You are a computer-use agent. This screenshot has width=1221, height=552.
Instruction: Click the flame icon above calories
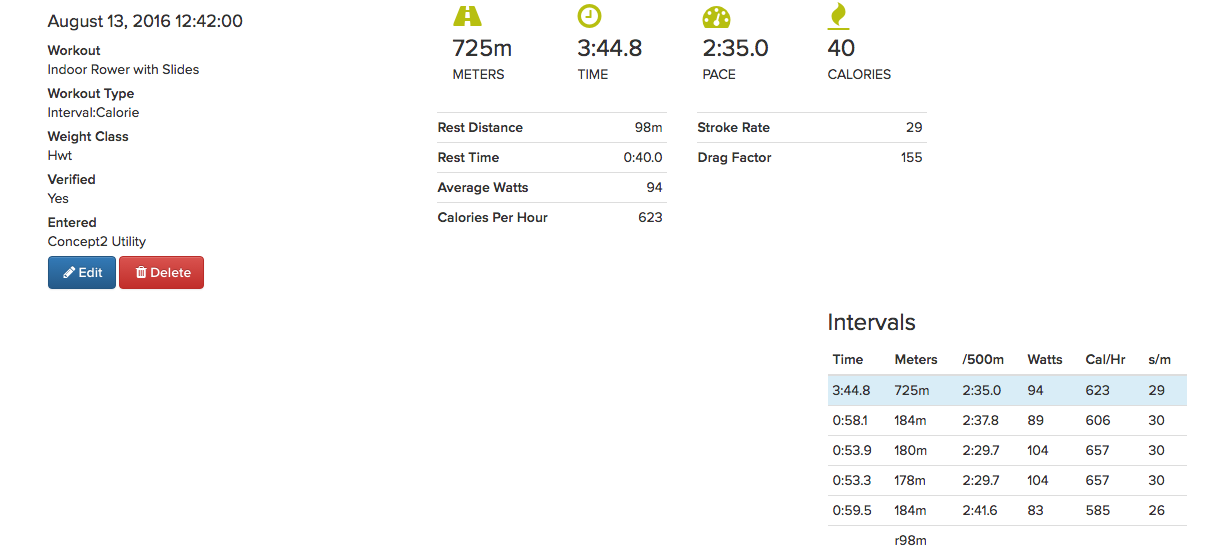pyautogui.click(x=838, y=15)
